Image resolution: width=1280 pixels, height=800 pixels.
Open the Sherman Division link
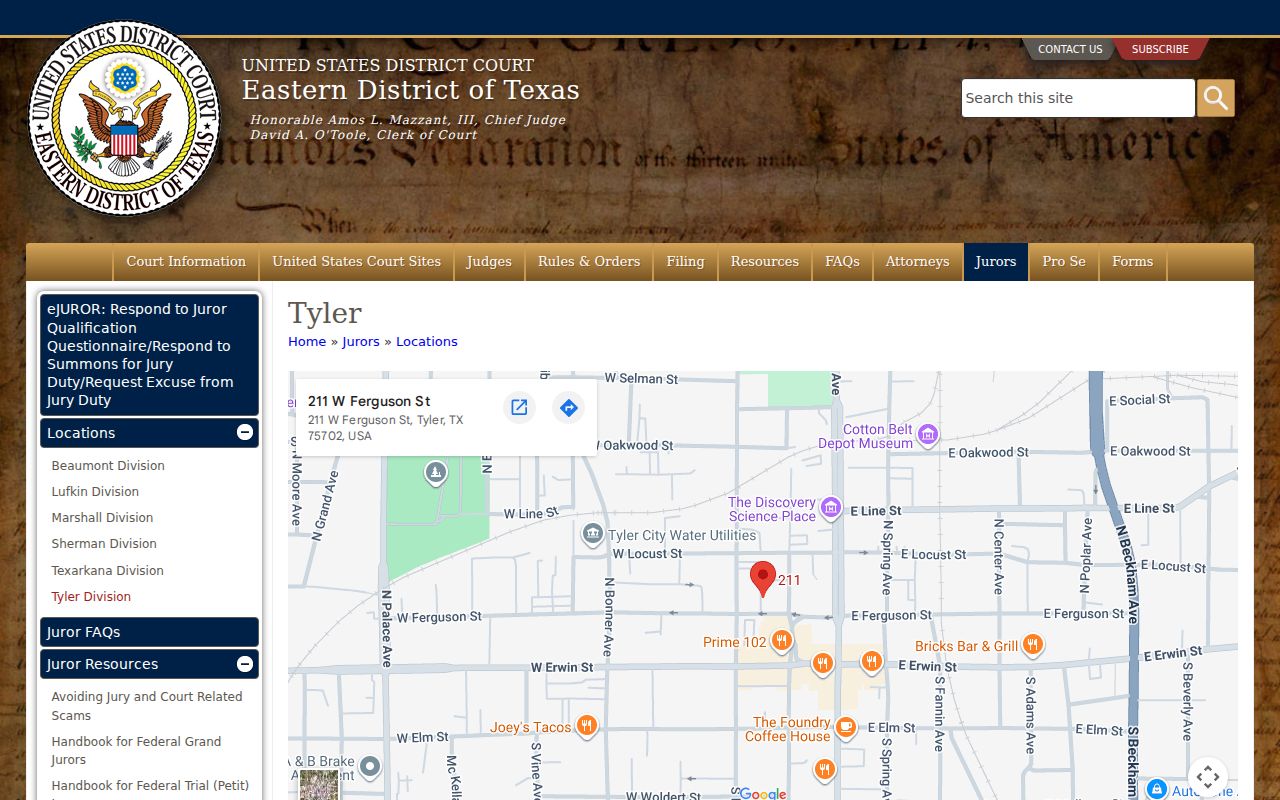(x=104, y=544)
